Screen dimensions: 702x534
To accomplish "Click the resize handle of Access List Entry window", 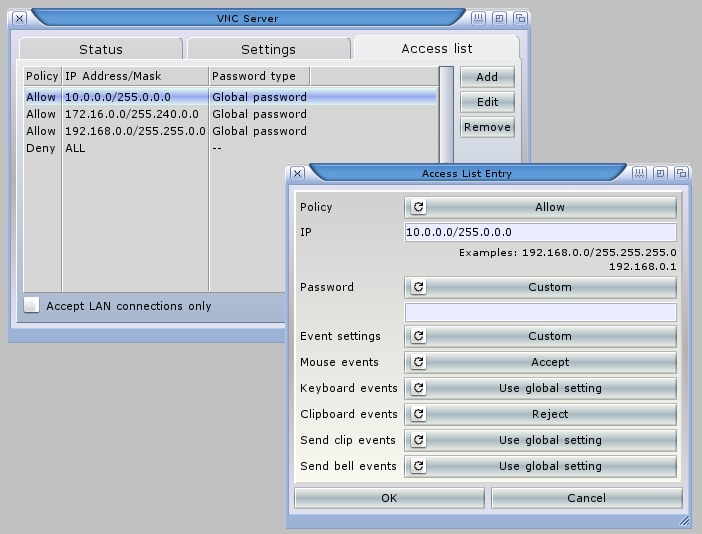I will (684, 521).
